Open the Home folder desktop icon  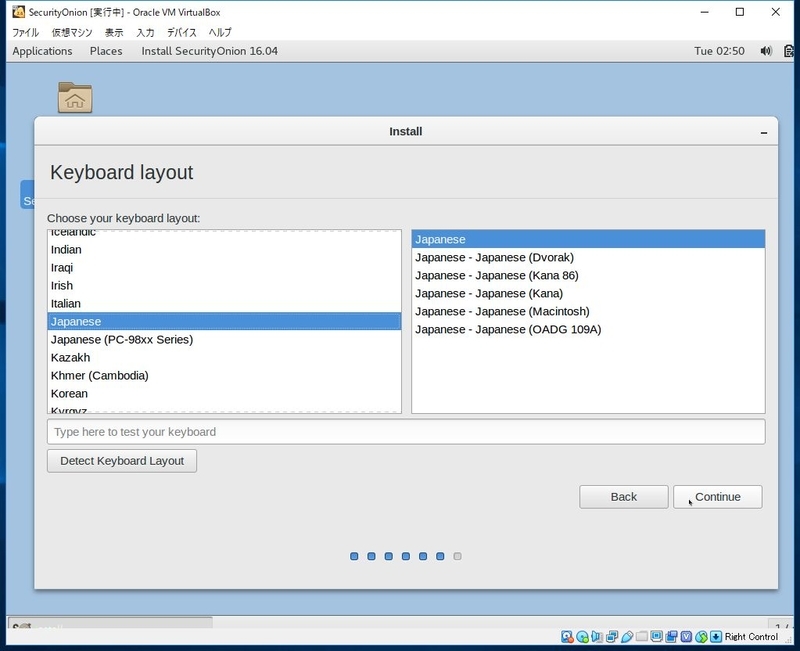tap(75, 97)
